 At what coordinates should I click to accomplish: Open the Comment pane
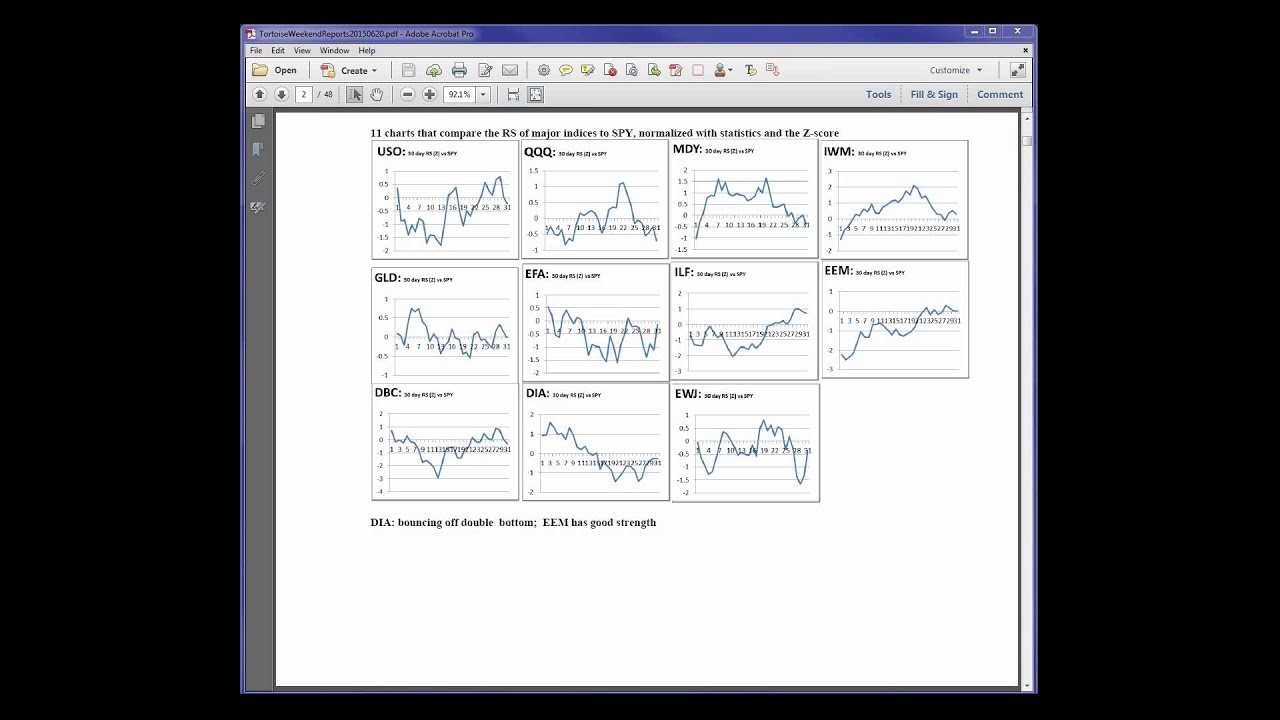(1000, 94)
